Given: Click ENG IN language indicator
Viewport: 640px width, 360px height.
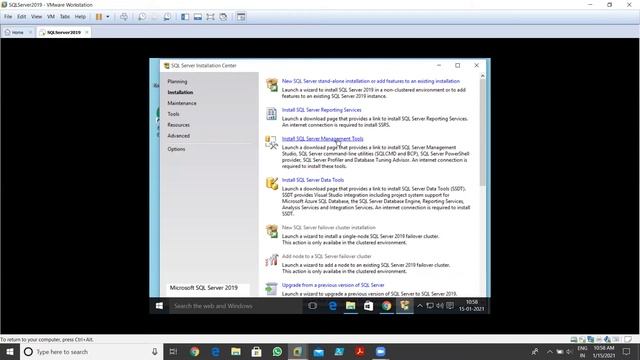Looking at the screenshot, I should click(582, 352).
